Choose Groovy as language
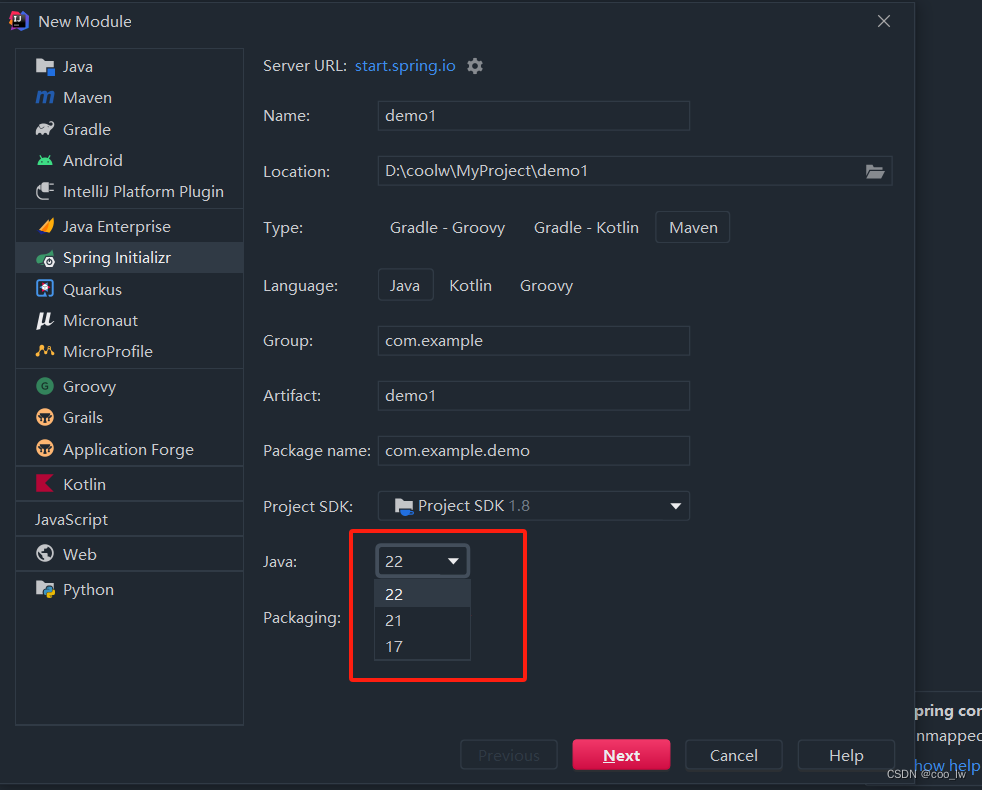982x790 pixels. [x=546, y=286]
